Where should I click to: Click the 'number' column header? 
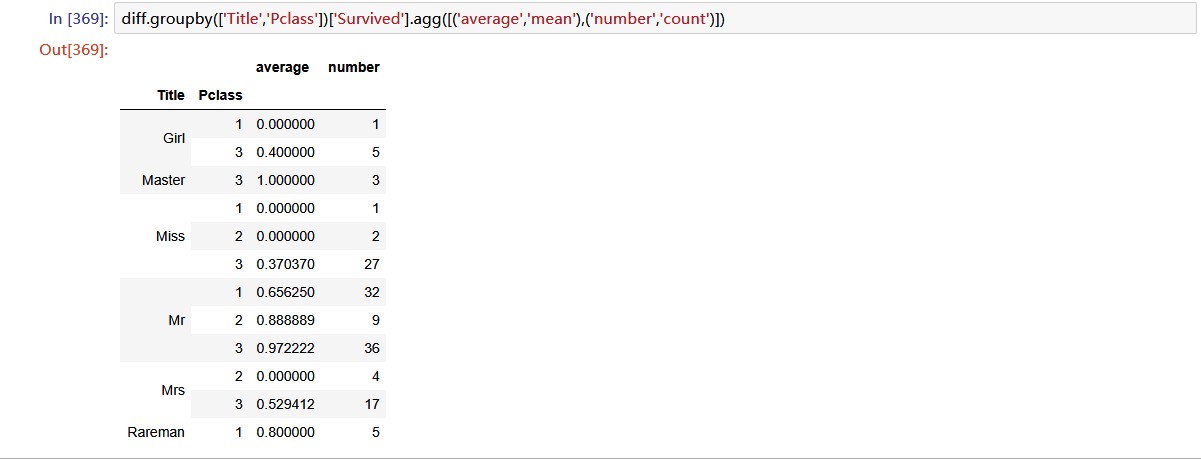pyautogui.click(x=353, y=68)
